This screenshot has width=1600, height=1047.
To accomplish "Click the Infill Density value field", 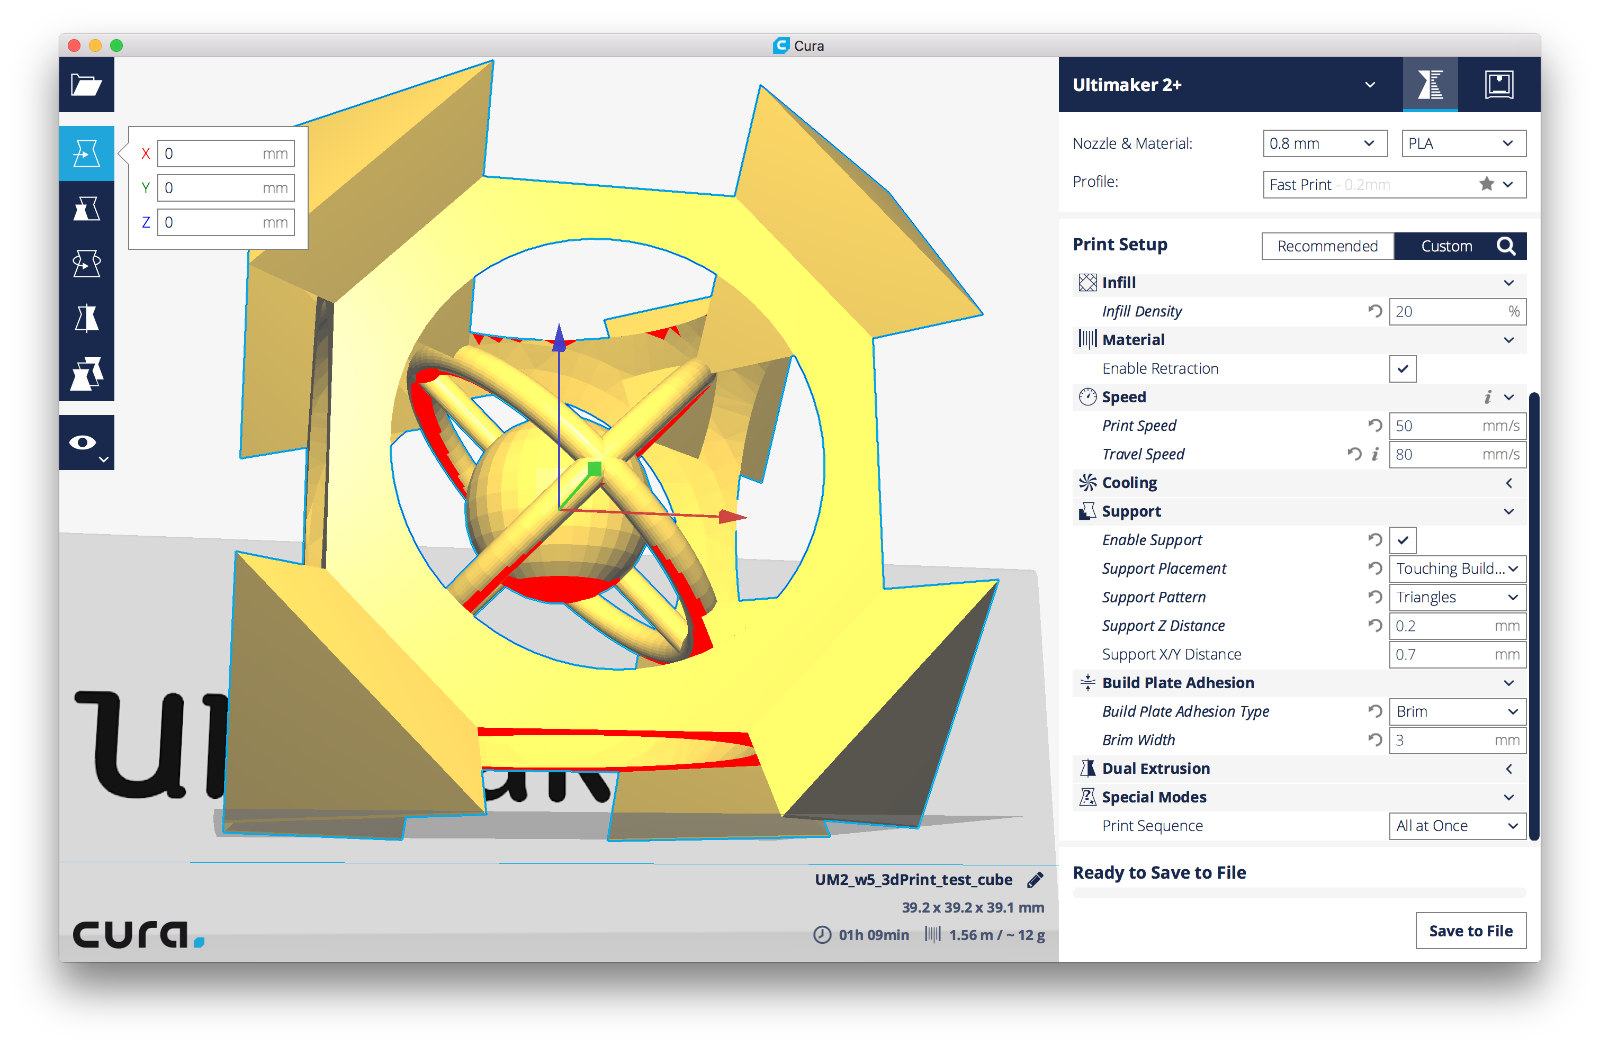I will pyautogui.click(x=1457, y=311).
